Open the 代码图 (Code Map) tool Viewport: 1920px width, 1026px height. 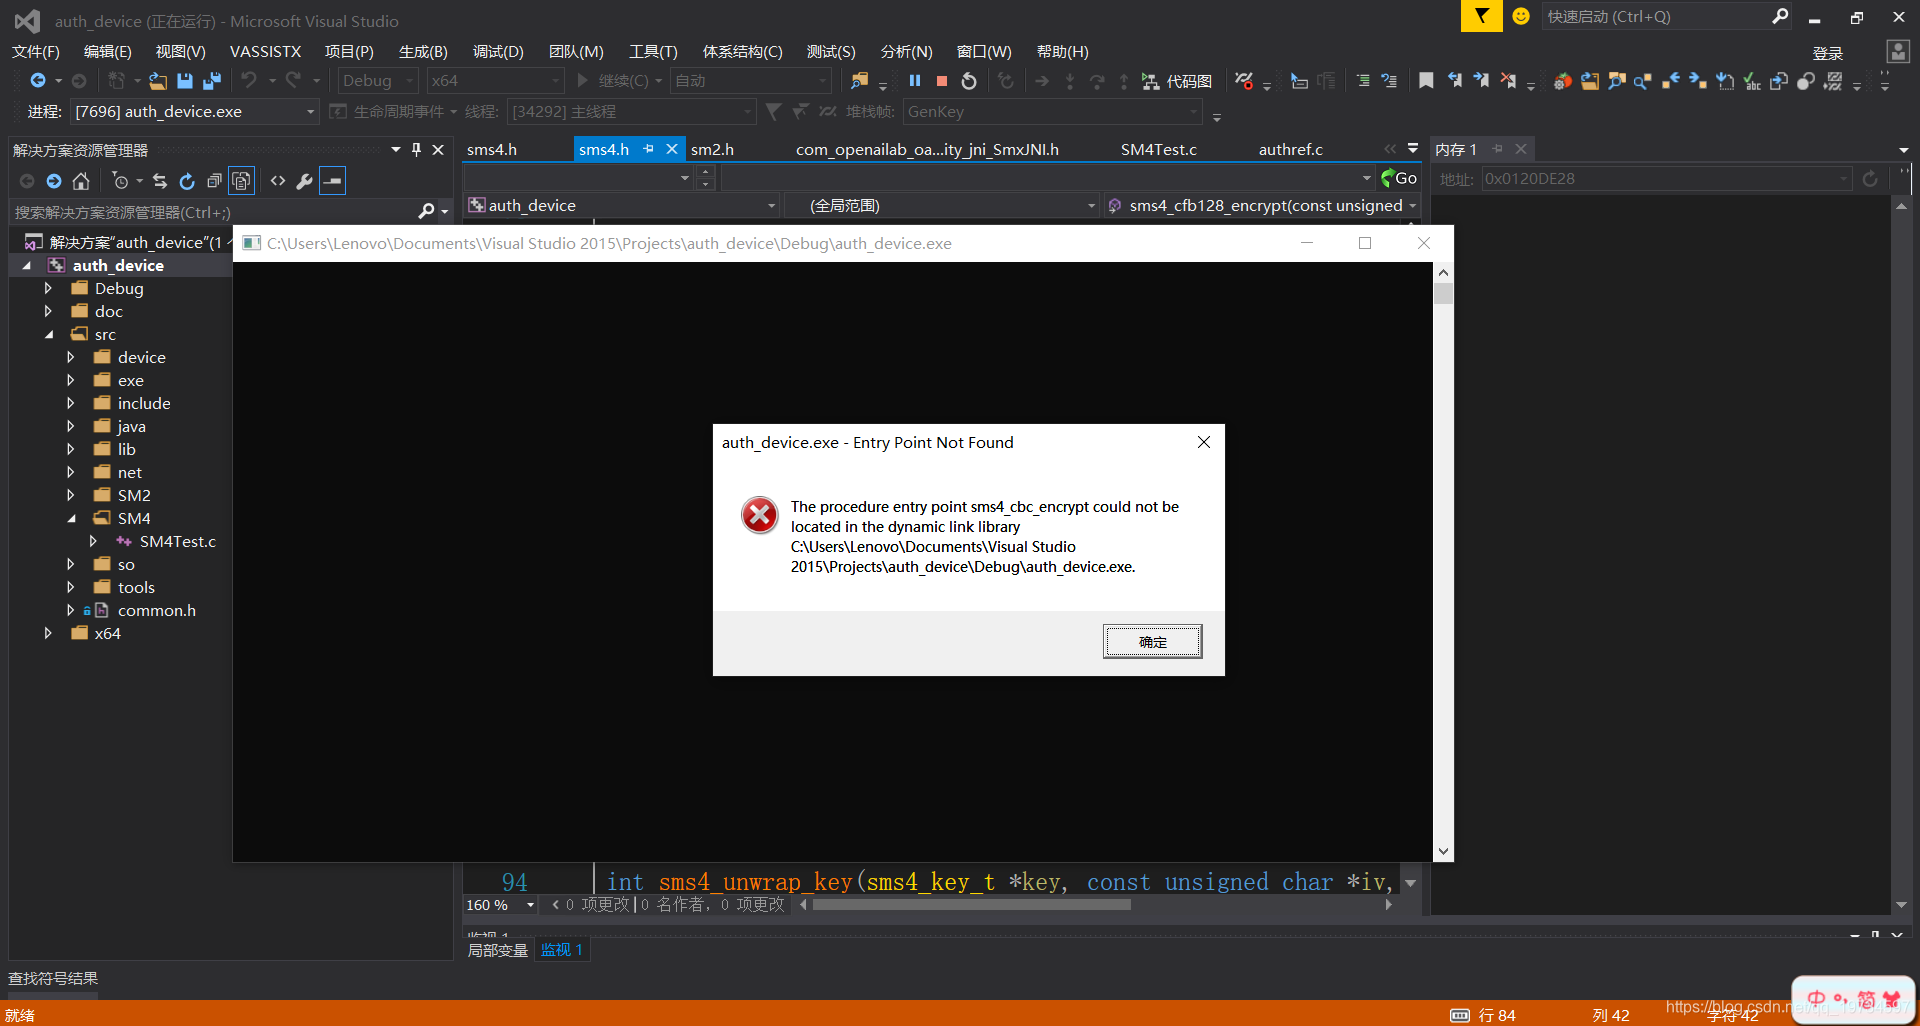tap(1178, 81)
